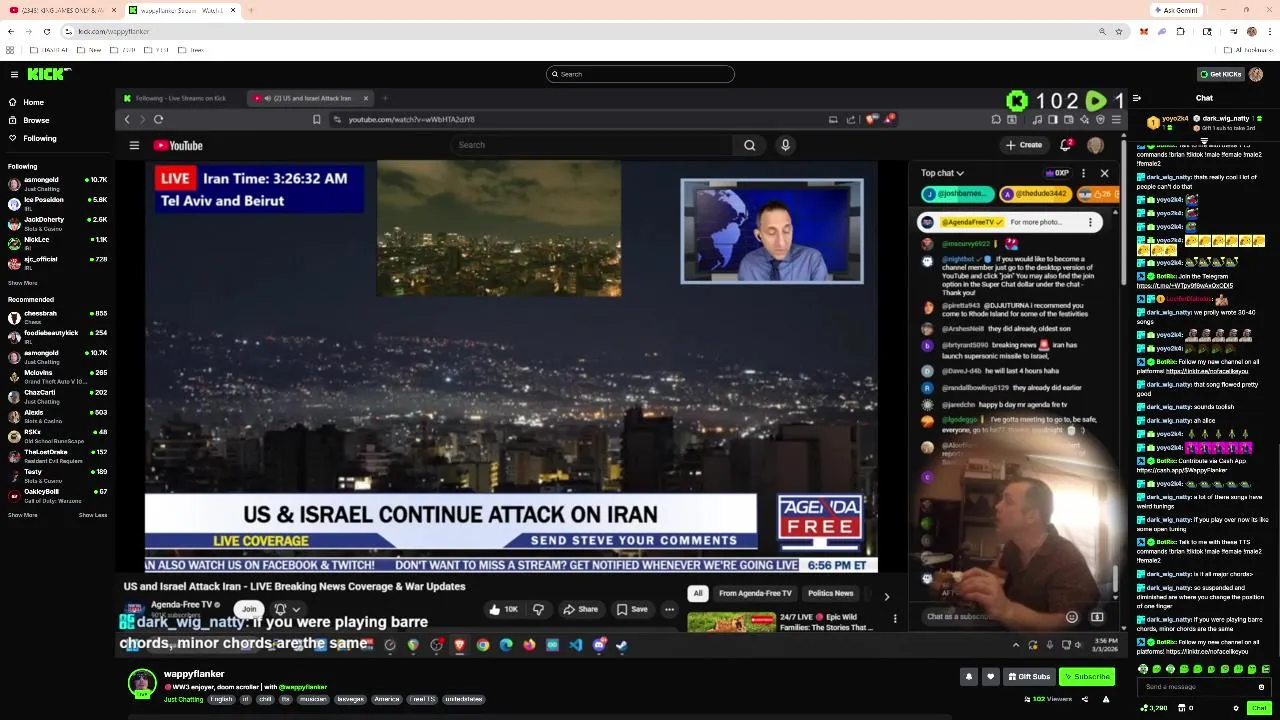Open foodiebeautykick recommended channel
Viewport: 1280px width, 720px height.
coord(57,336)
